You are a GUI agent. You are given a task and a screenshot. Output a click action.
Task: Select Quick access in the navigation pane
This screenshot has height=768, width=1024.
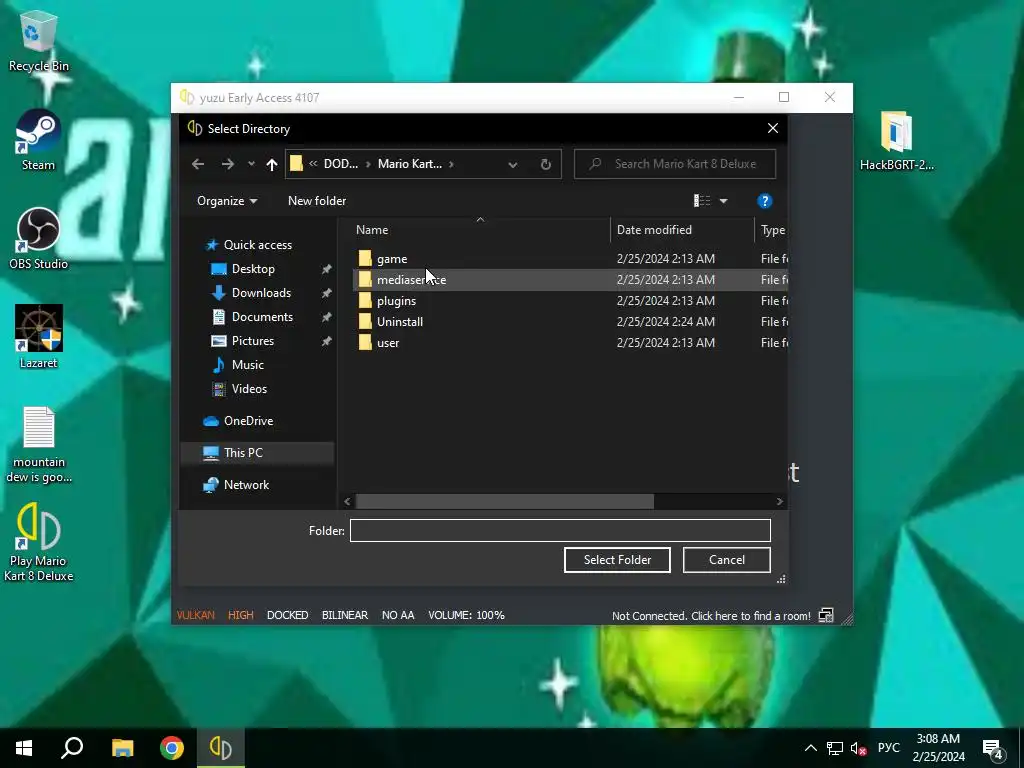pyautogui.click(x=257, y=245)
